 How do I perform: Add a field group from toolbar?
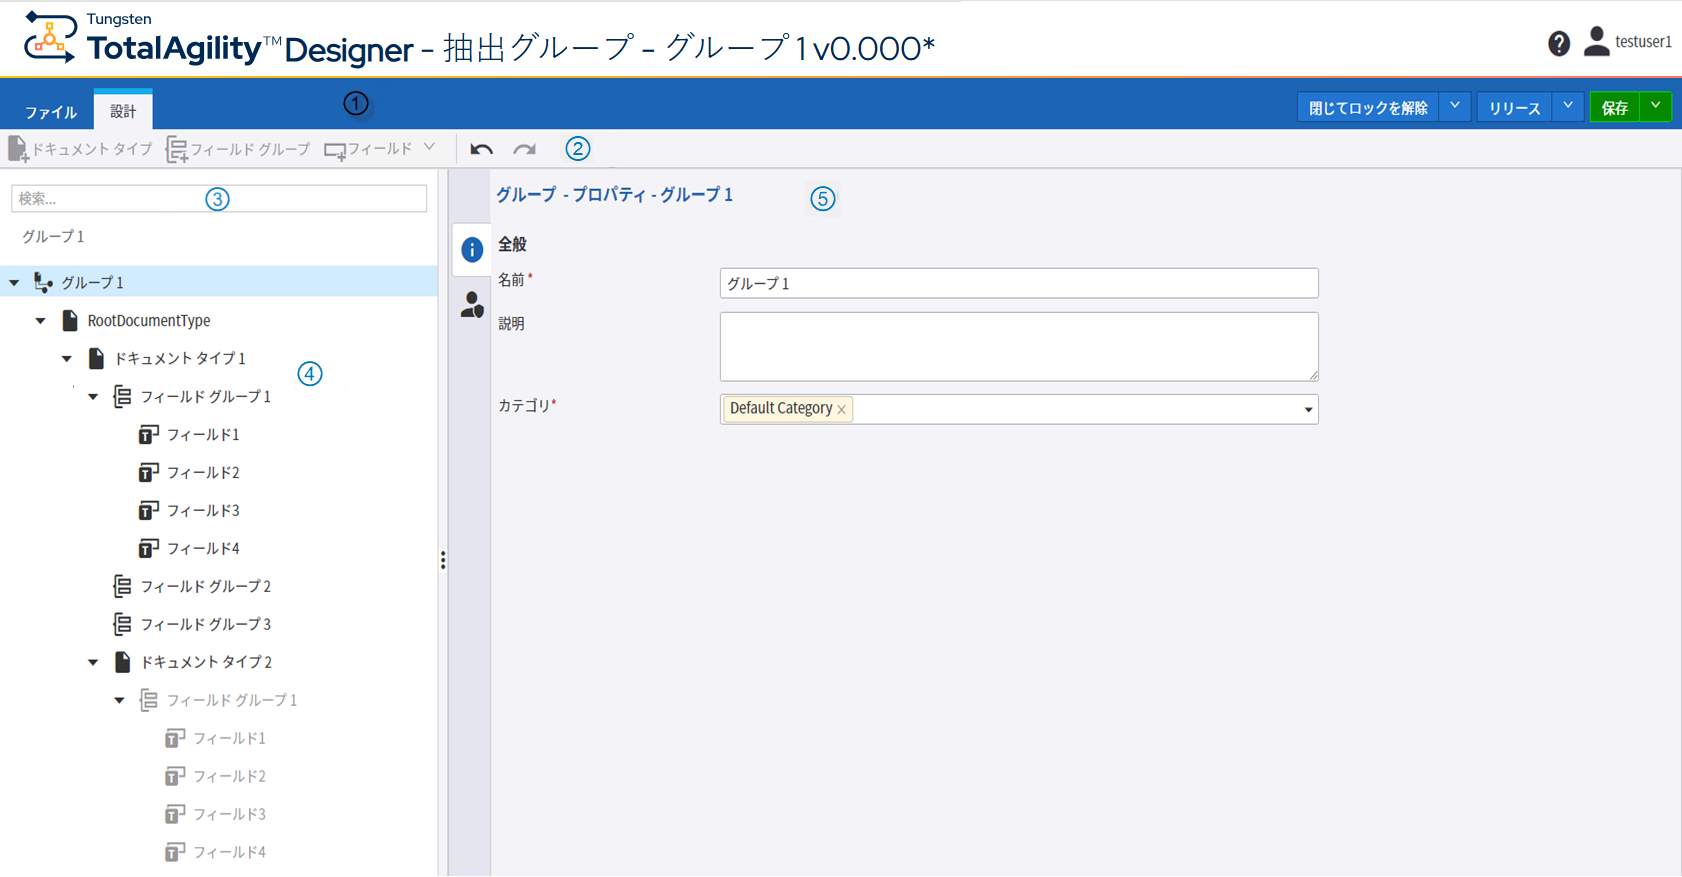(x=238, y=150)
